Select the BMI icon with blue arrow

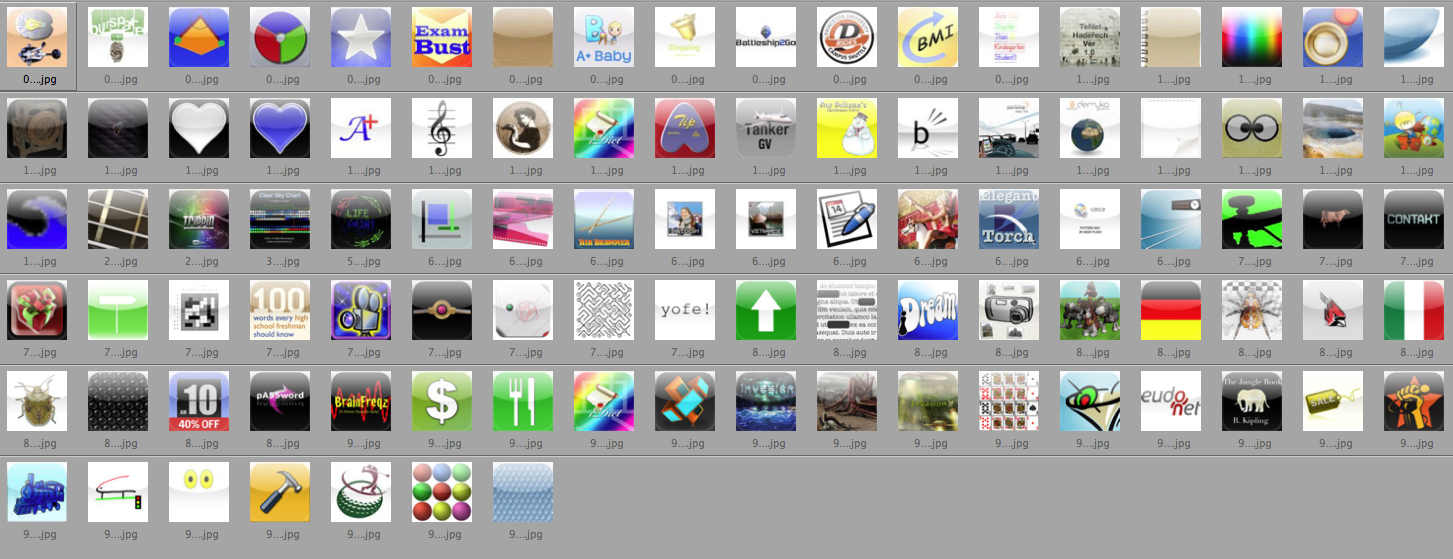coord(928,37)
